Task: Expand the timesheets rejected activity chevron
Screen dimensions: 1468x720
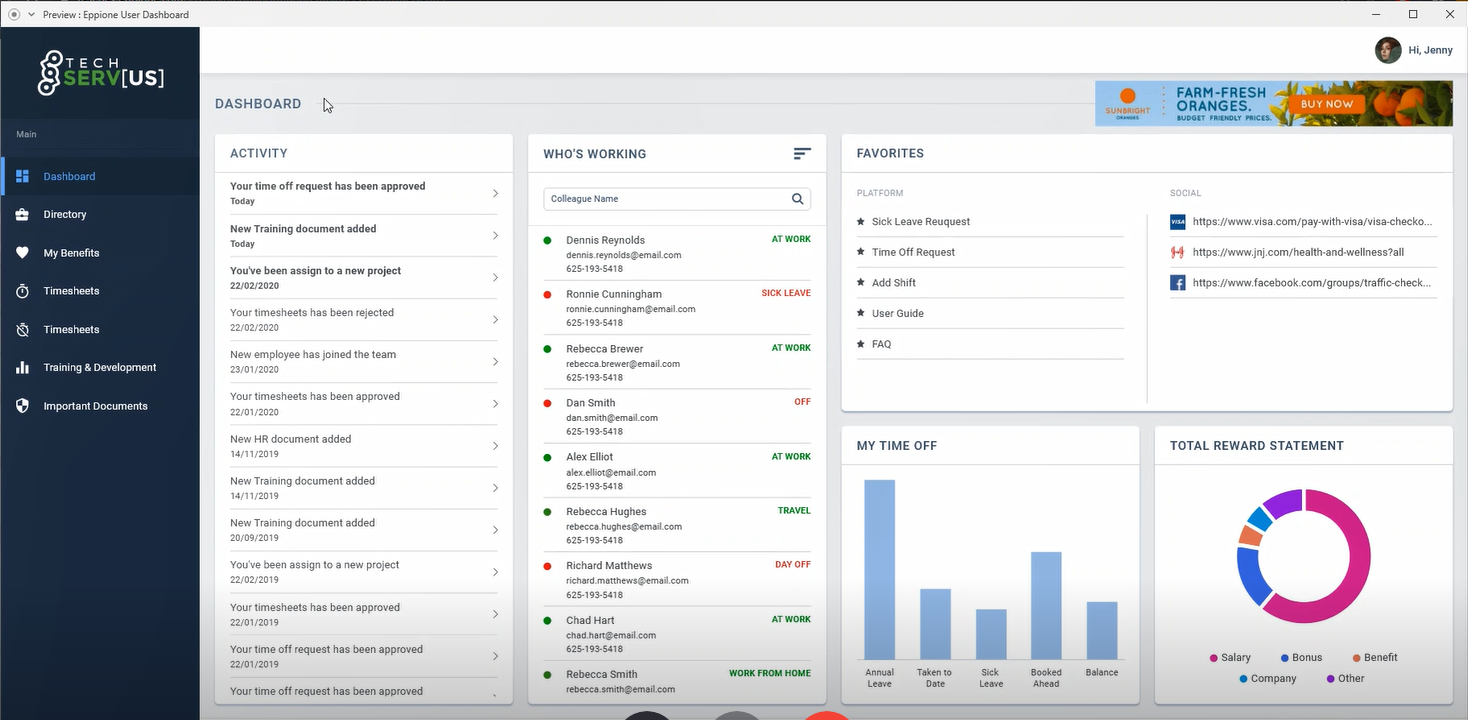Action: pos(495,320)
